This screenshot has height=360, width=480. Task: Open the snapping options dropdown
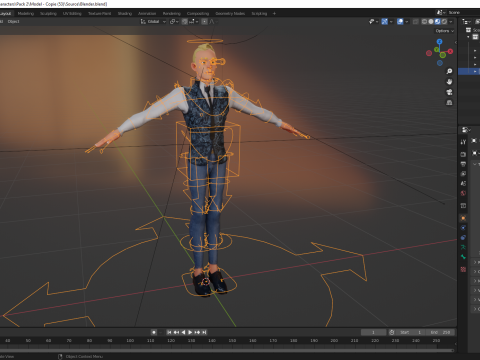click(x=194, y=21)
